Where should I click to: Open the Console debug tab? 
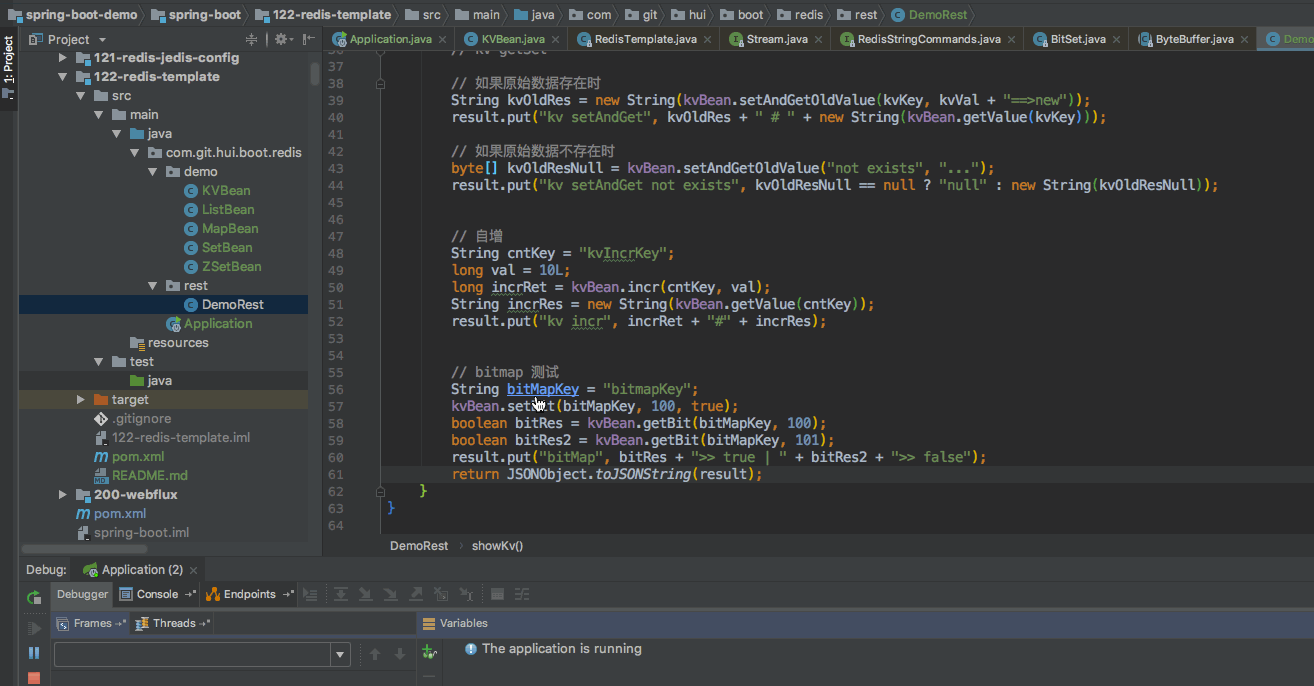[x=157, y=594]
